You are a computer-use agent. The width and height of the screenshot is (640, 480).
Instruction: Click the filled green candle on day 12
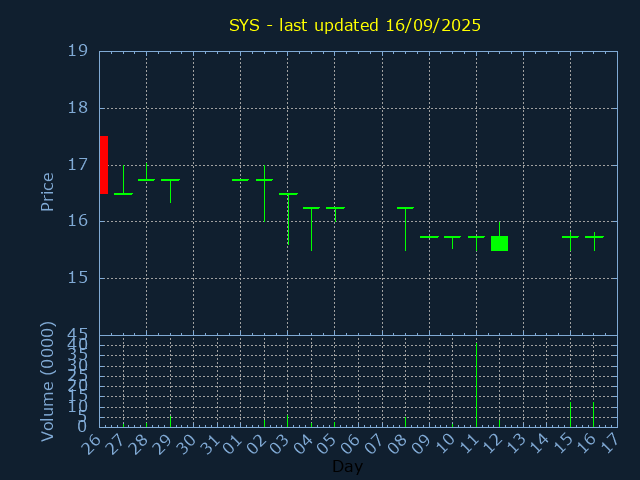point(499,243)
